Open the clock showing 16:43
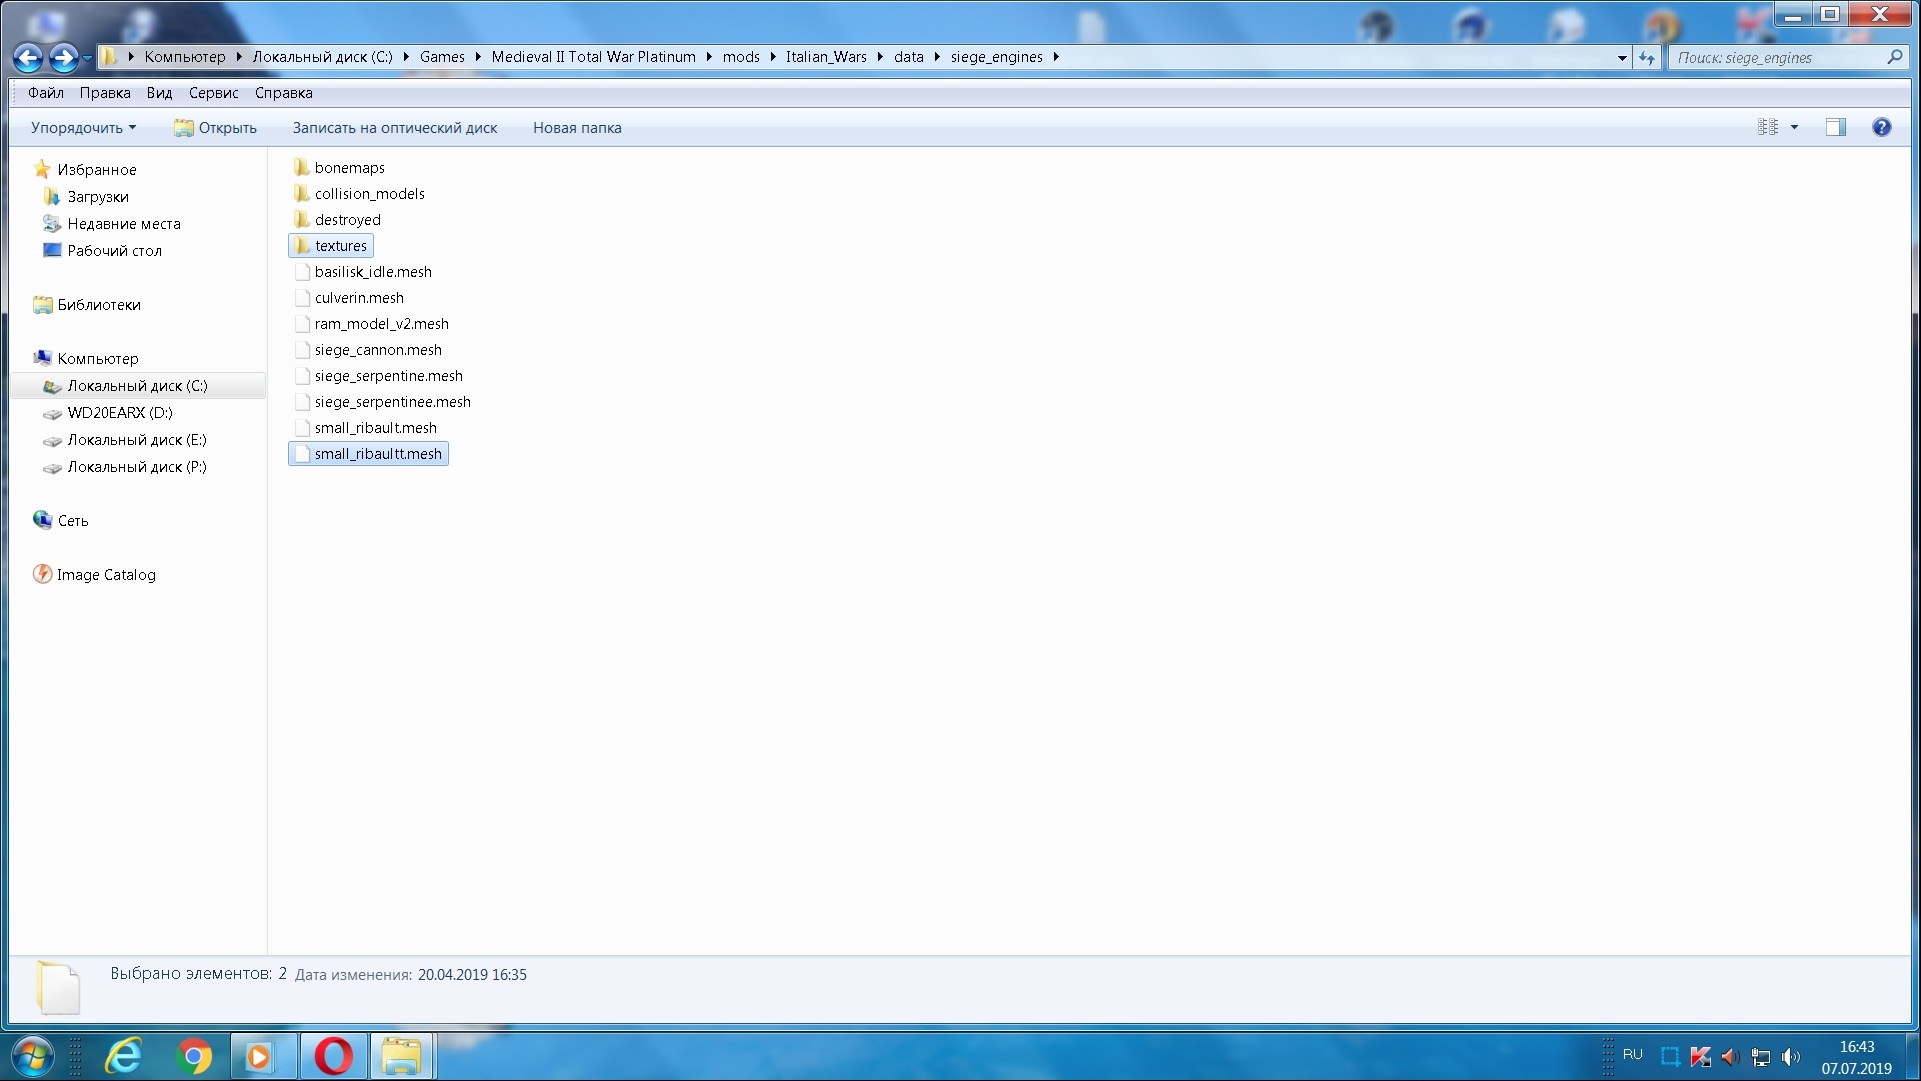The height and width of the screenshot is (1081, 1921). (x=1857, y=1057)
